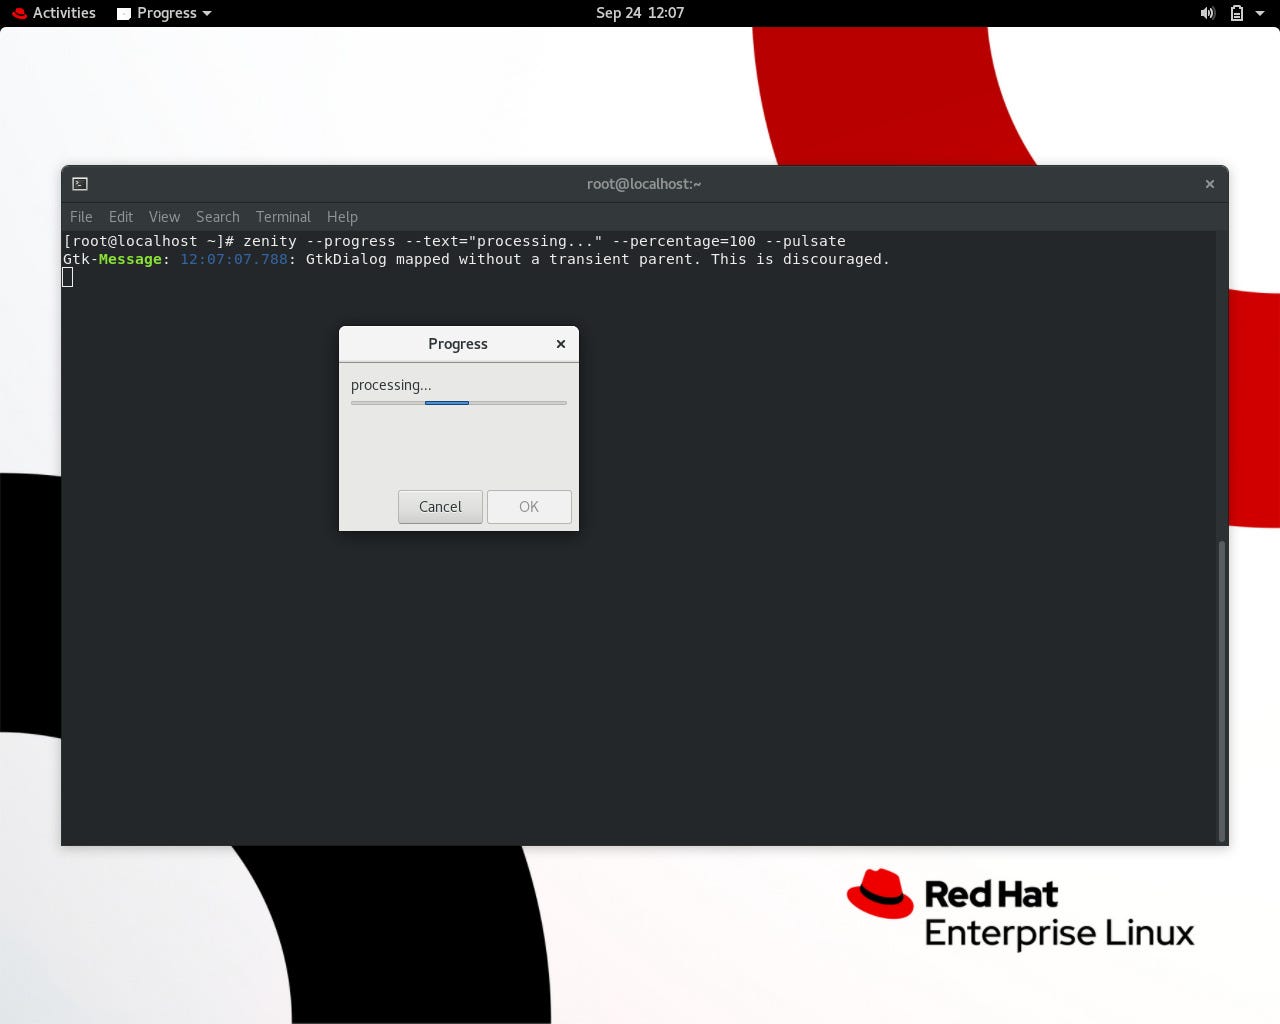The width and height of the screenshot is (1280, 1024).
Task: Open the Search menu
Action: point(217,217)
